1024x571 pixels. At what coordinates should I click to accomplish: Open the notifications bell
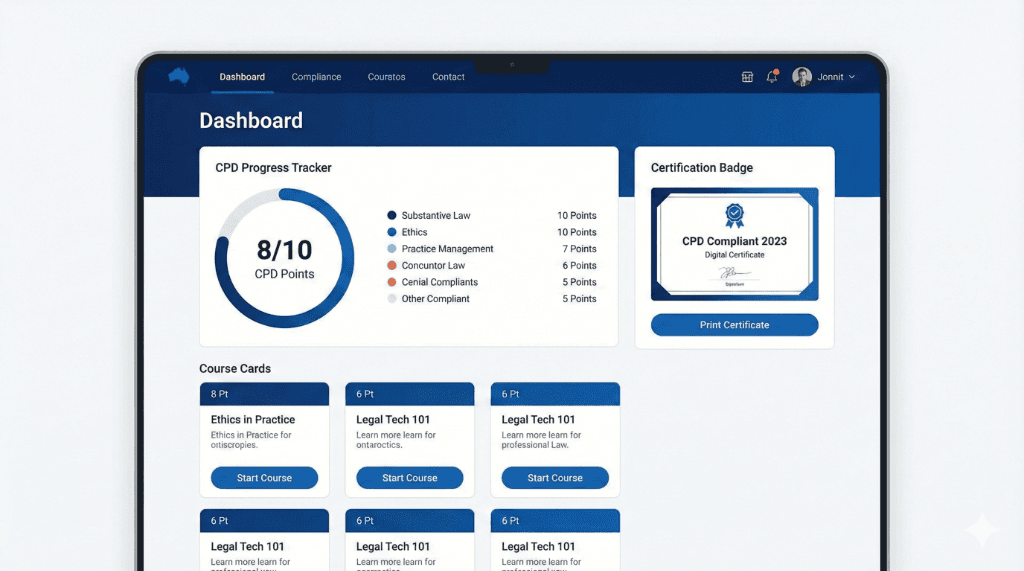coord(772,77)
